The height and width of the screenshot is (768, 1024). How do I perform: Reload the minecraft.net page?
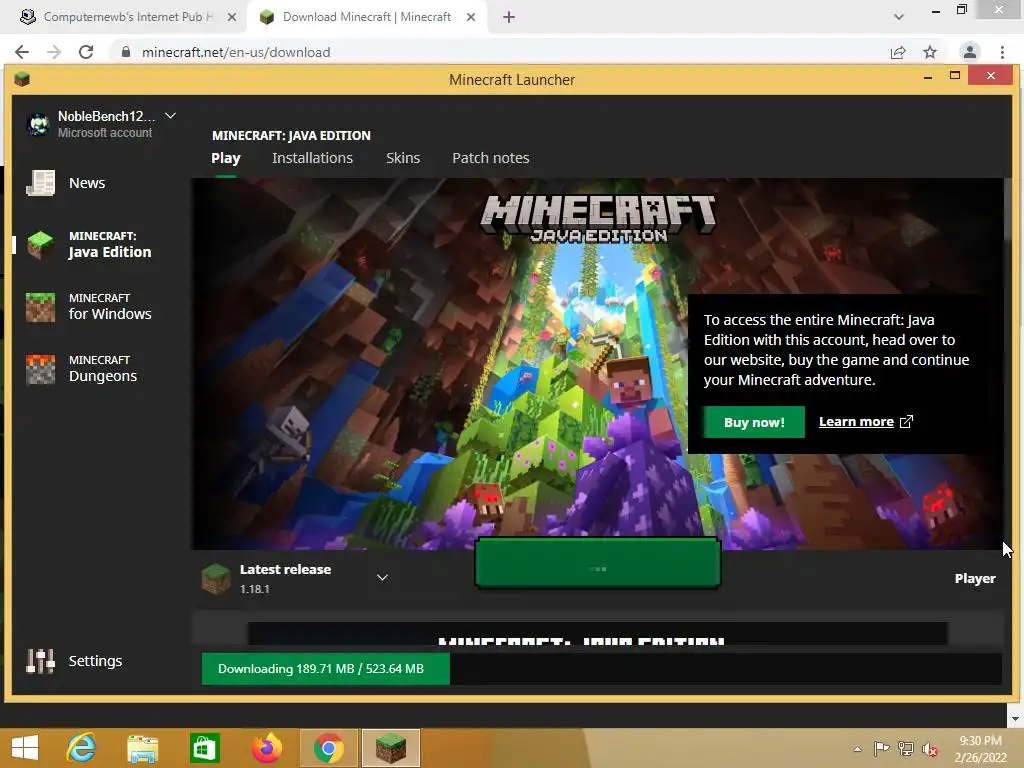coord(86,52)
